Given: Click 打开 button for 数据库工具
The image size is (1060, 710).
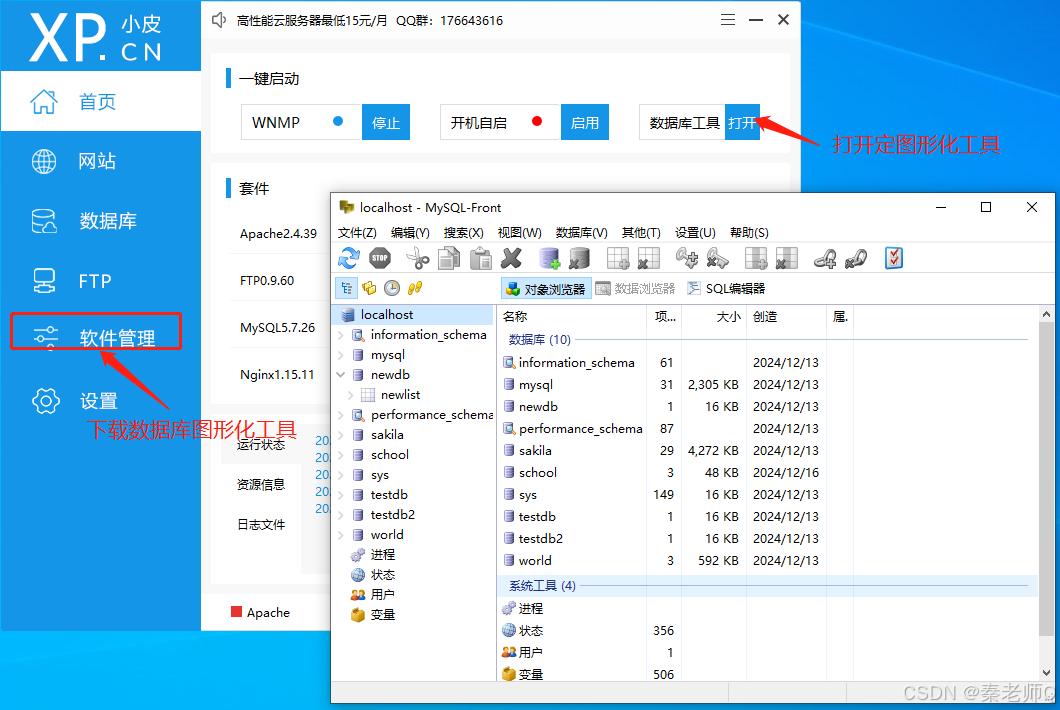Looking at the screenshot, I should pyautogui.click(x=742, y=122).
